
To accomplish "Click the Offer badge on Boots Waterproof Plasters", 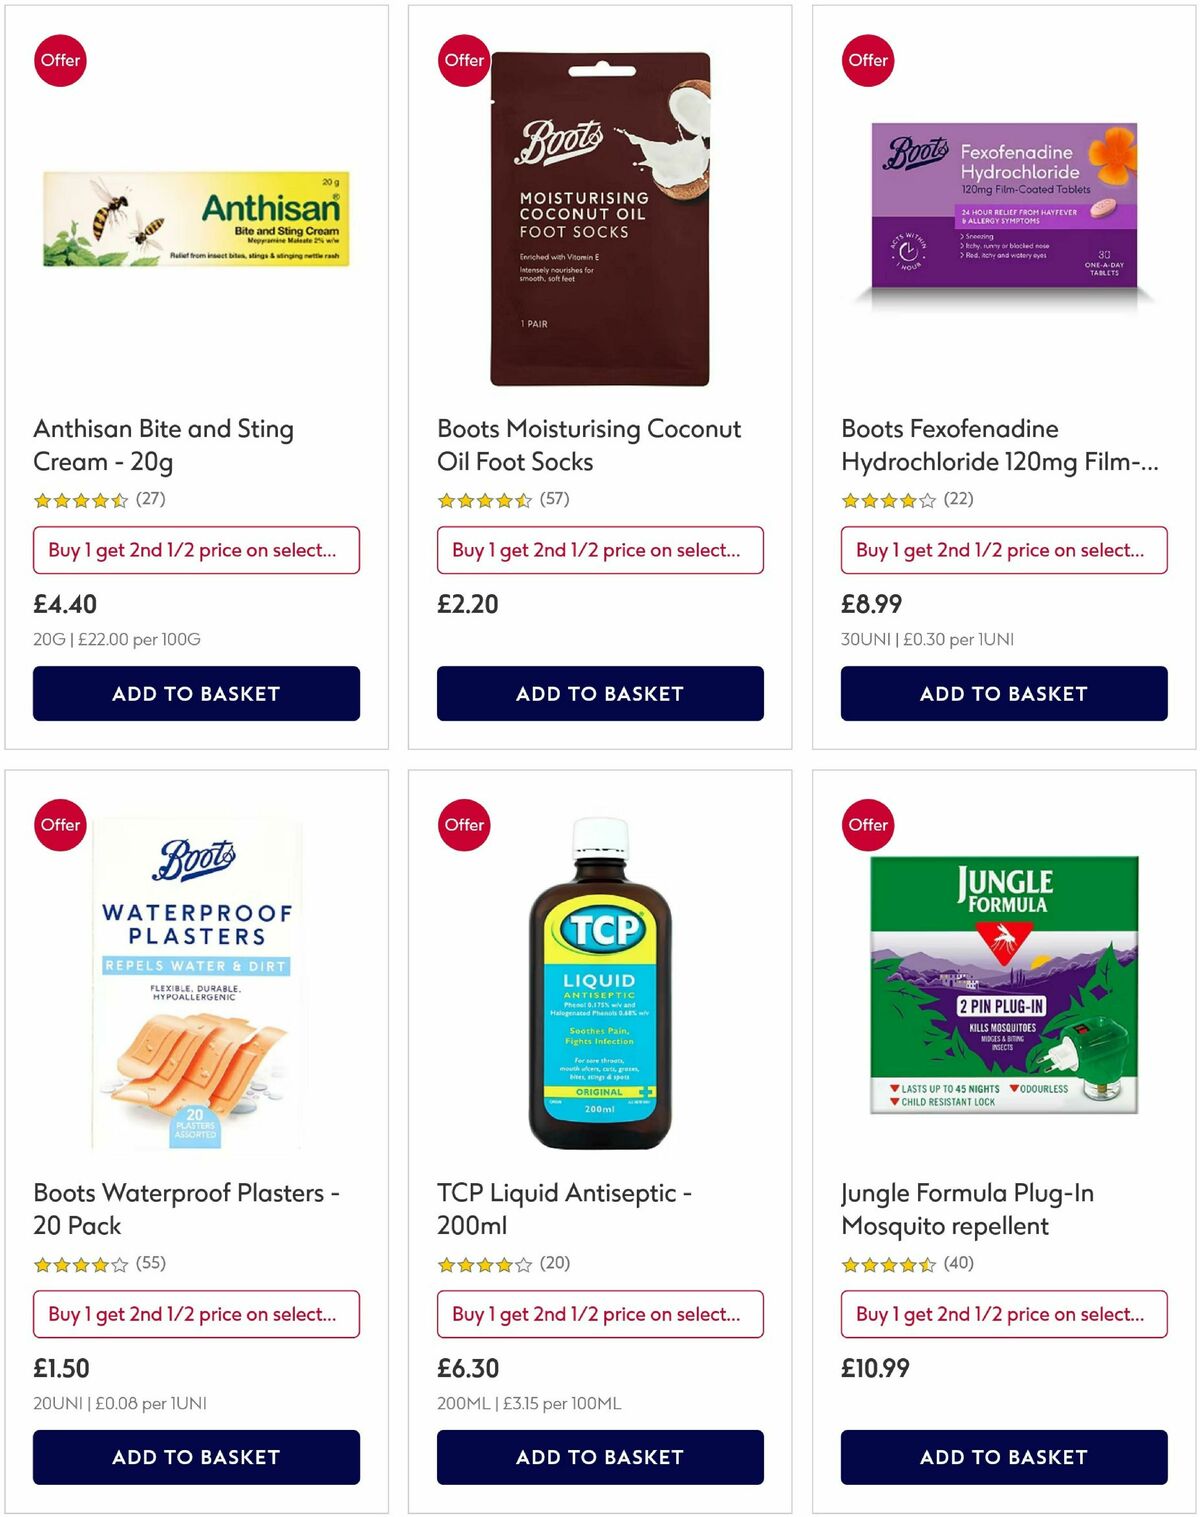I will click(x=60, y=825).
